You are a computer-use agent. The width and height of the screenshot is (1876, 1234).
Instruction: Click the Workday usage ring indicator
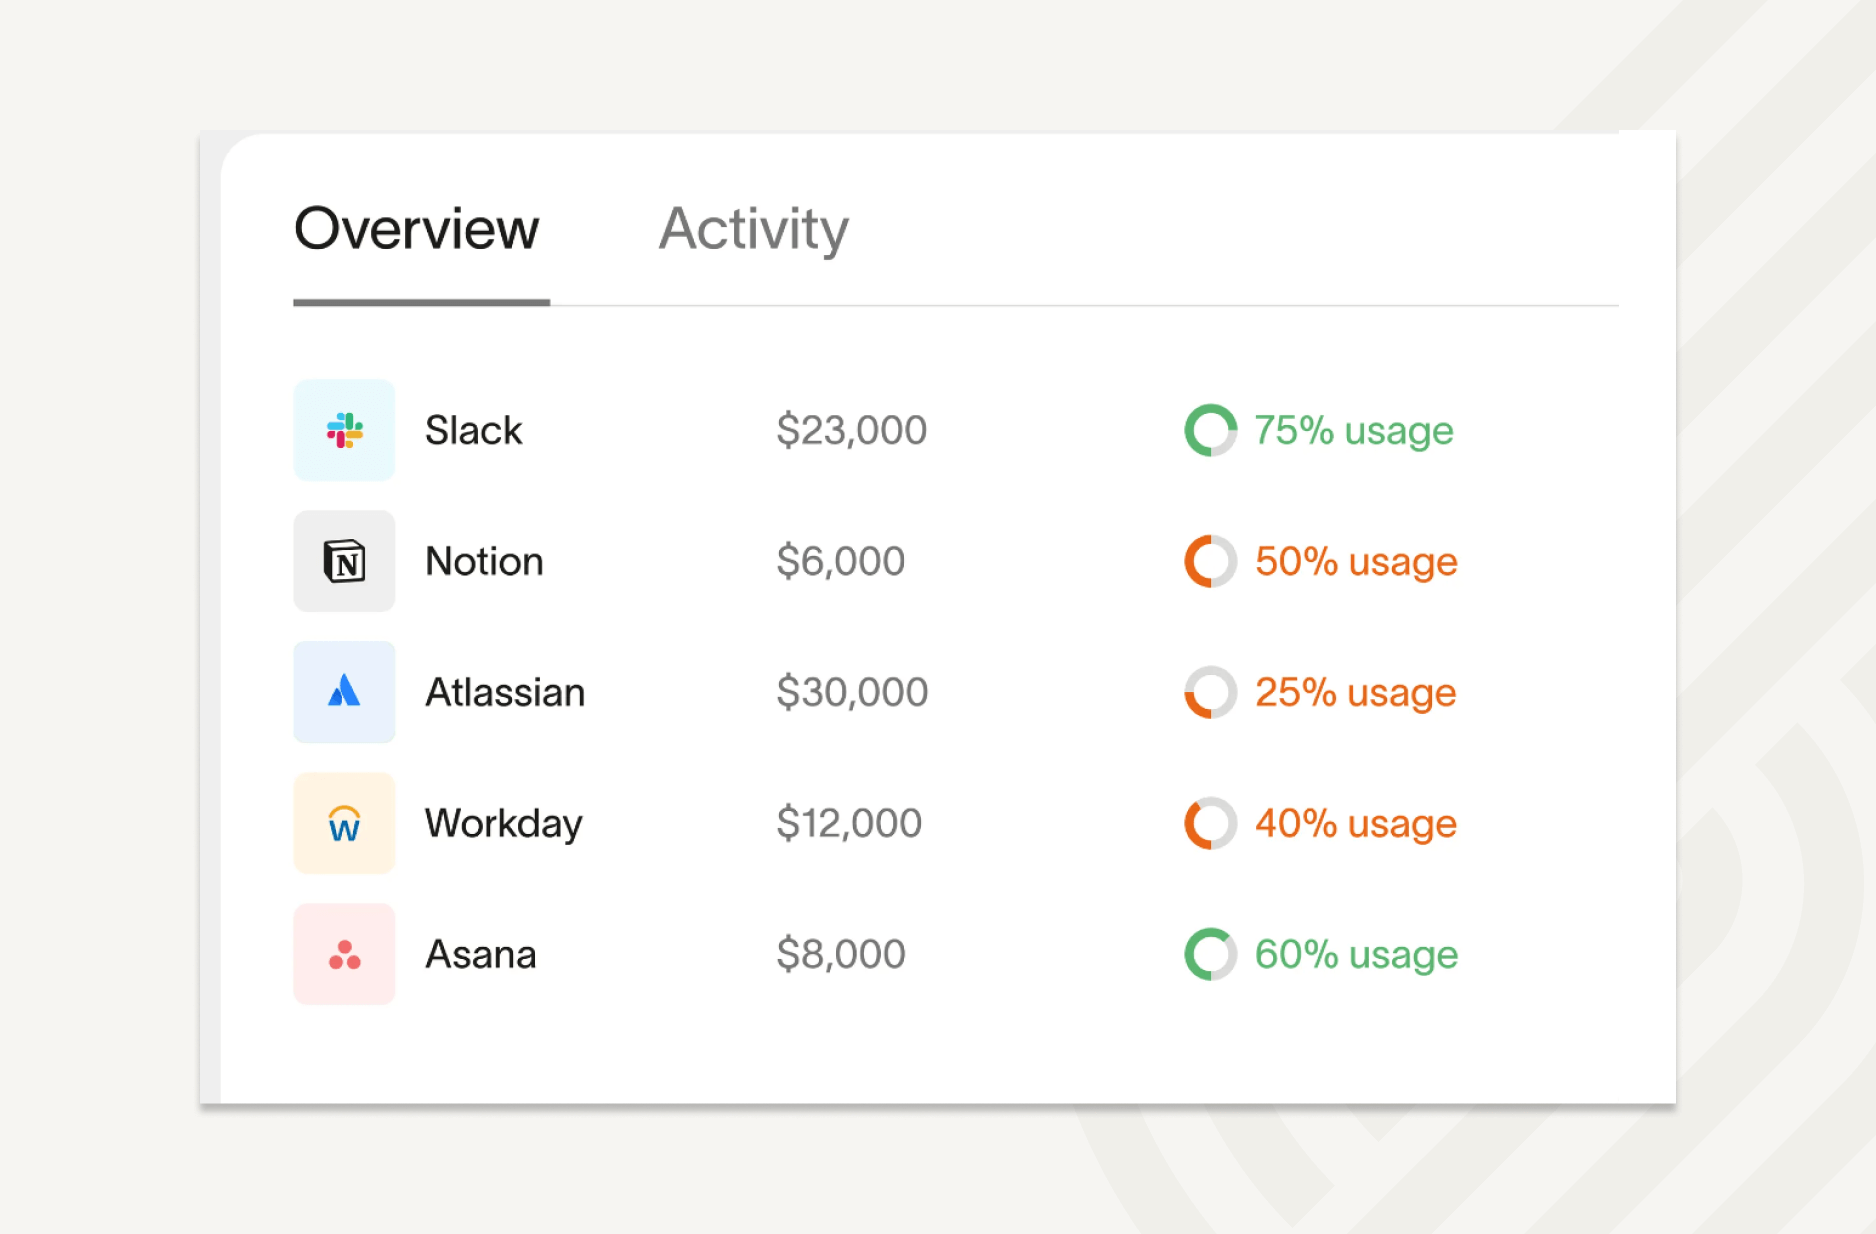(x=1211, y=823)
